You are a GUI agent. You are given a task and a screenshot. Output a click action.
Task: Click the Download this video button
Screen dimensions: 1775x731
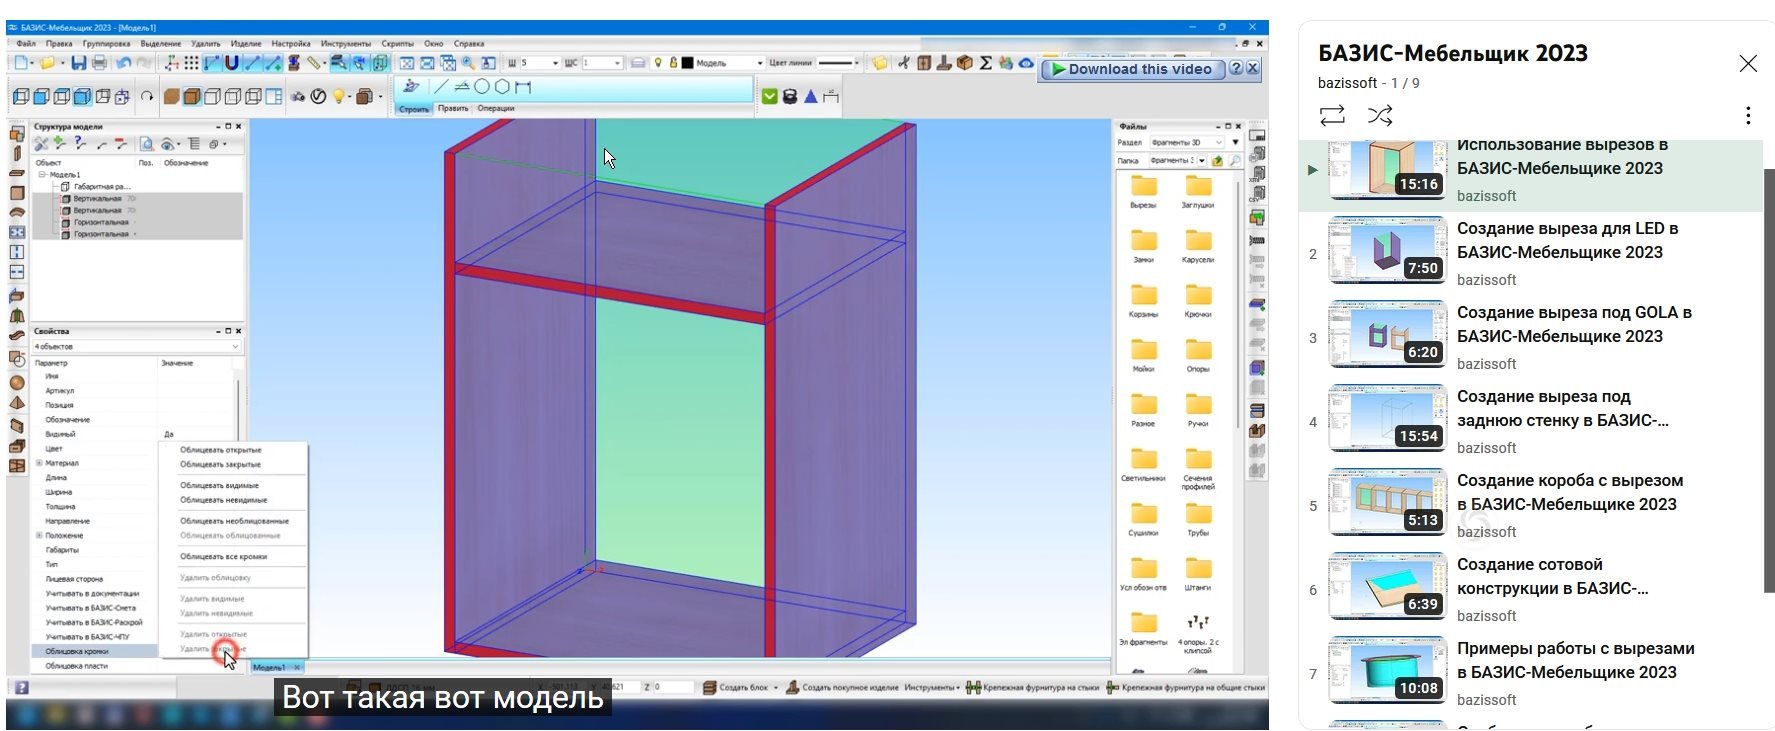pos(1132,69)
